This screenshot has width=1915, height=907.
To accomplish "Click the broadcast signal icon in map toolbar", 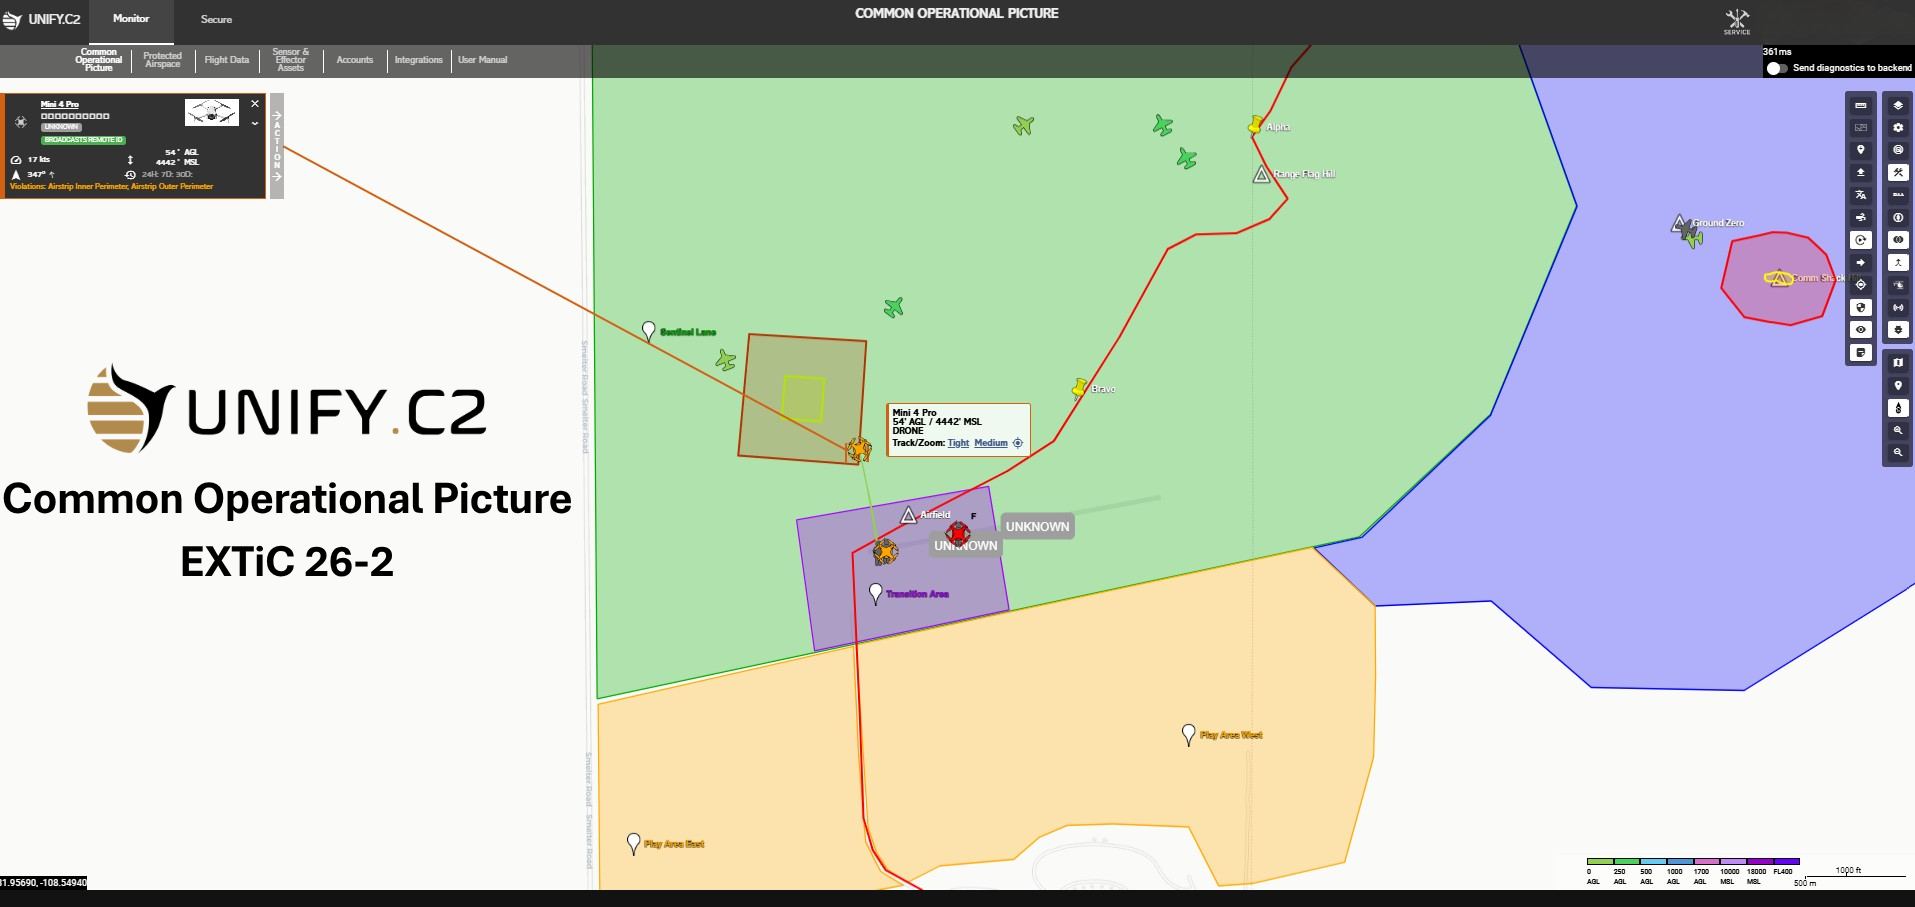I will point(1898,308).
